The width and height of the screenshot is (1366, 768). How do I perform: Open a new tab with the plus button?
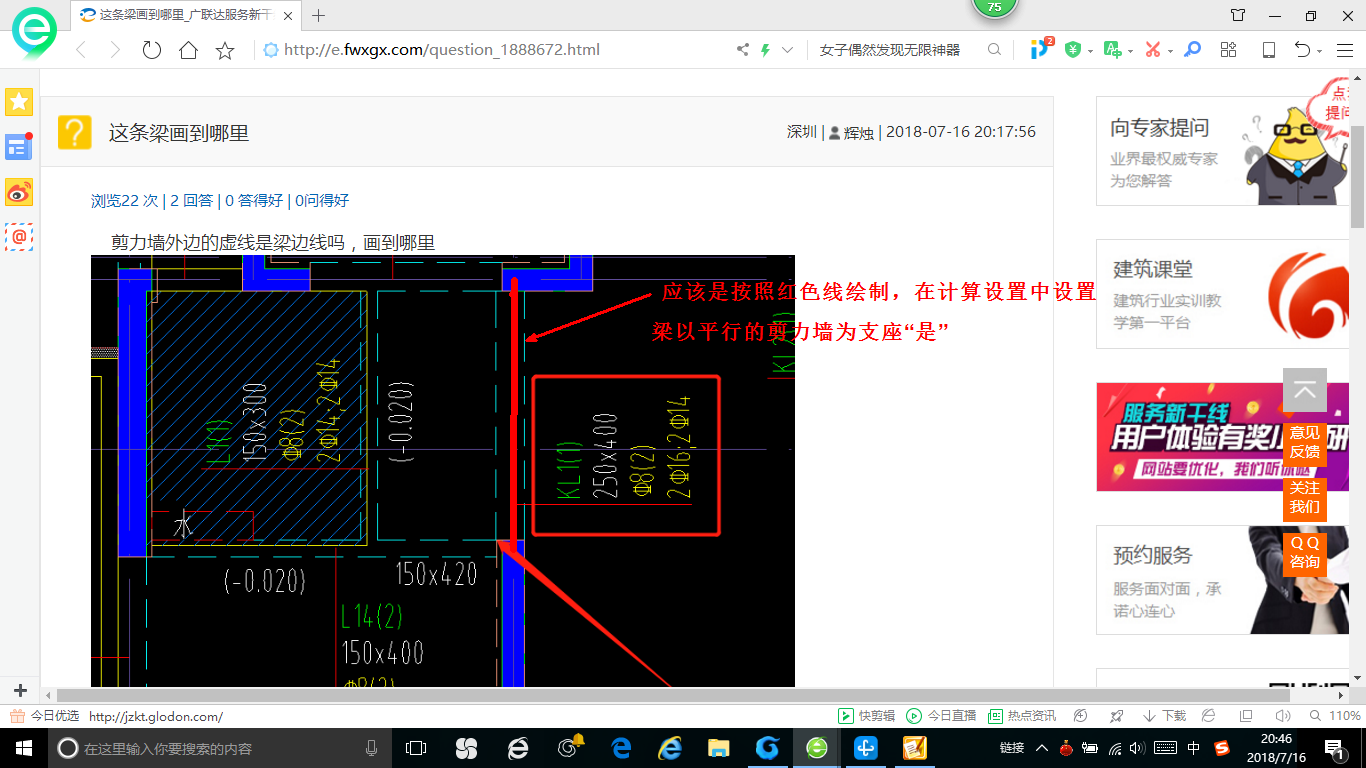(x=319, y=15)
